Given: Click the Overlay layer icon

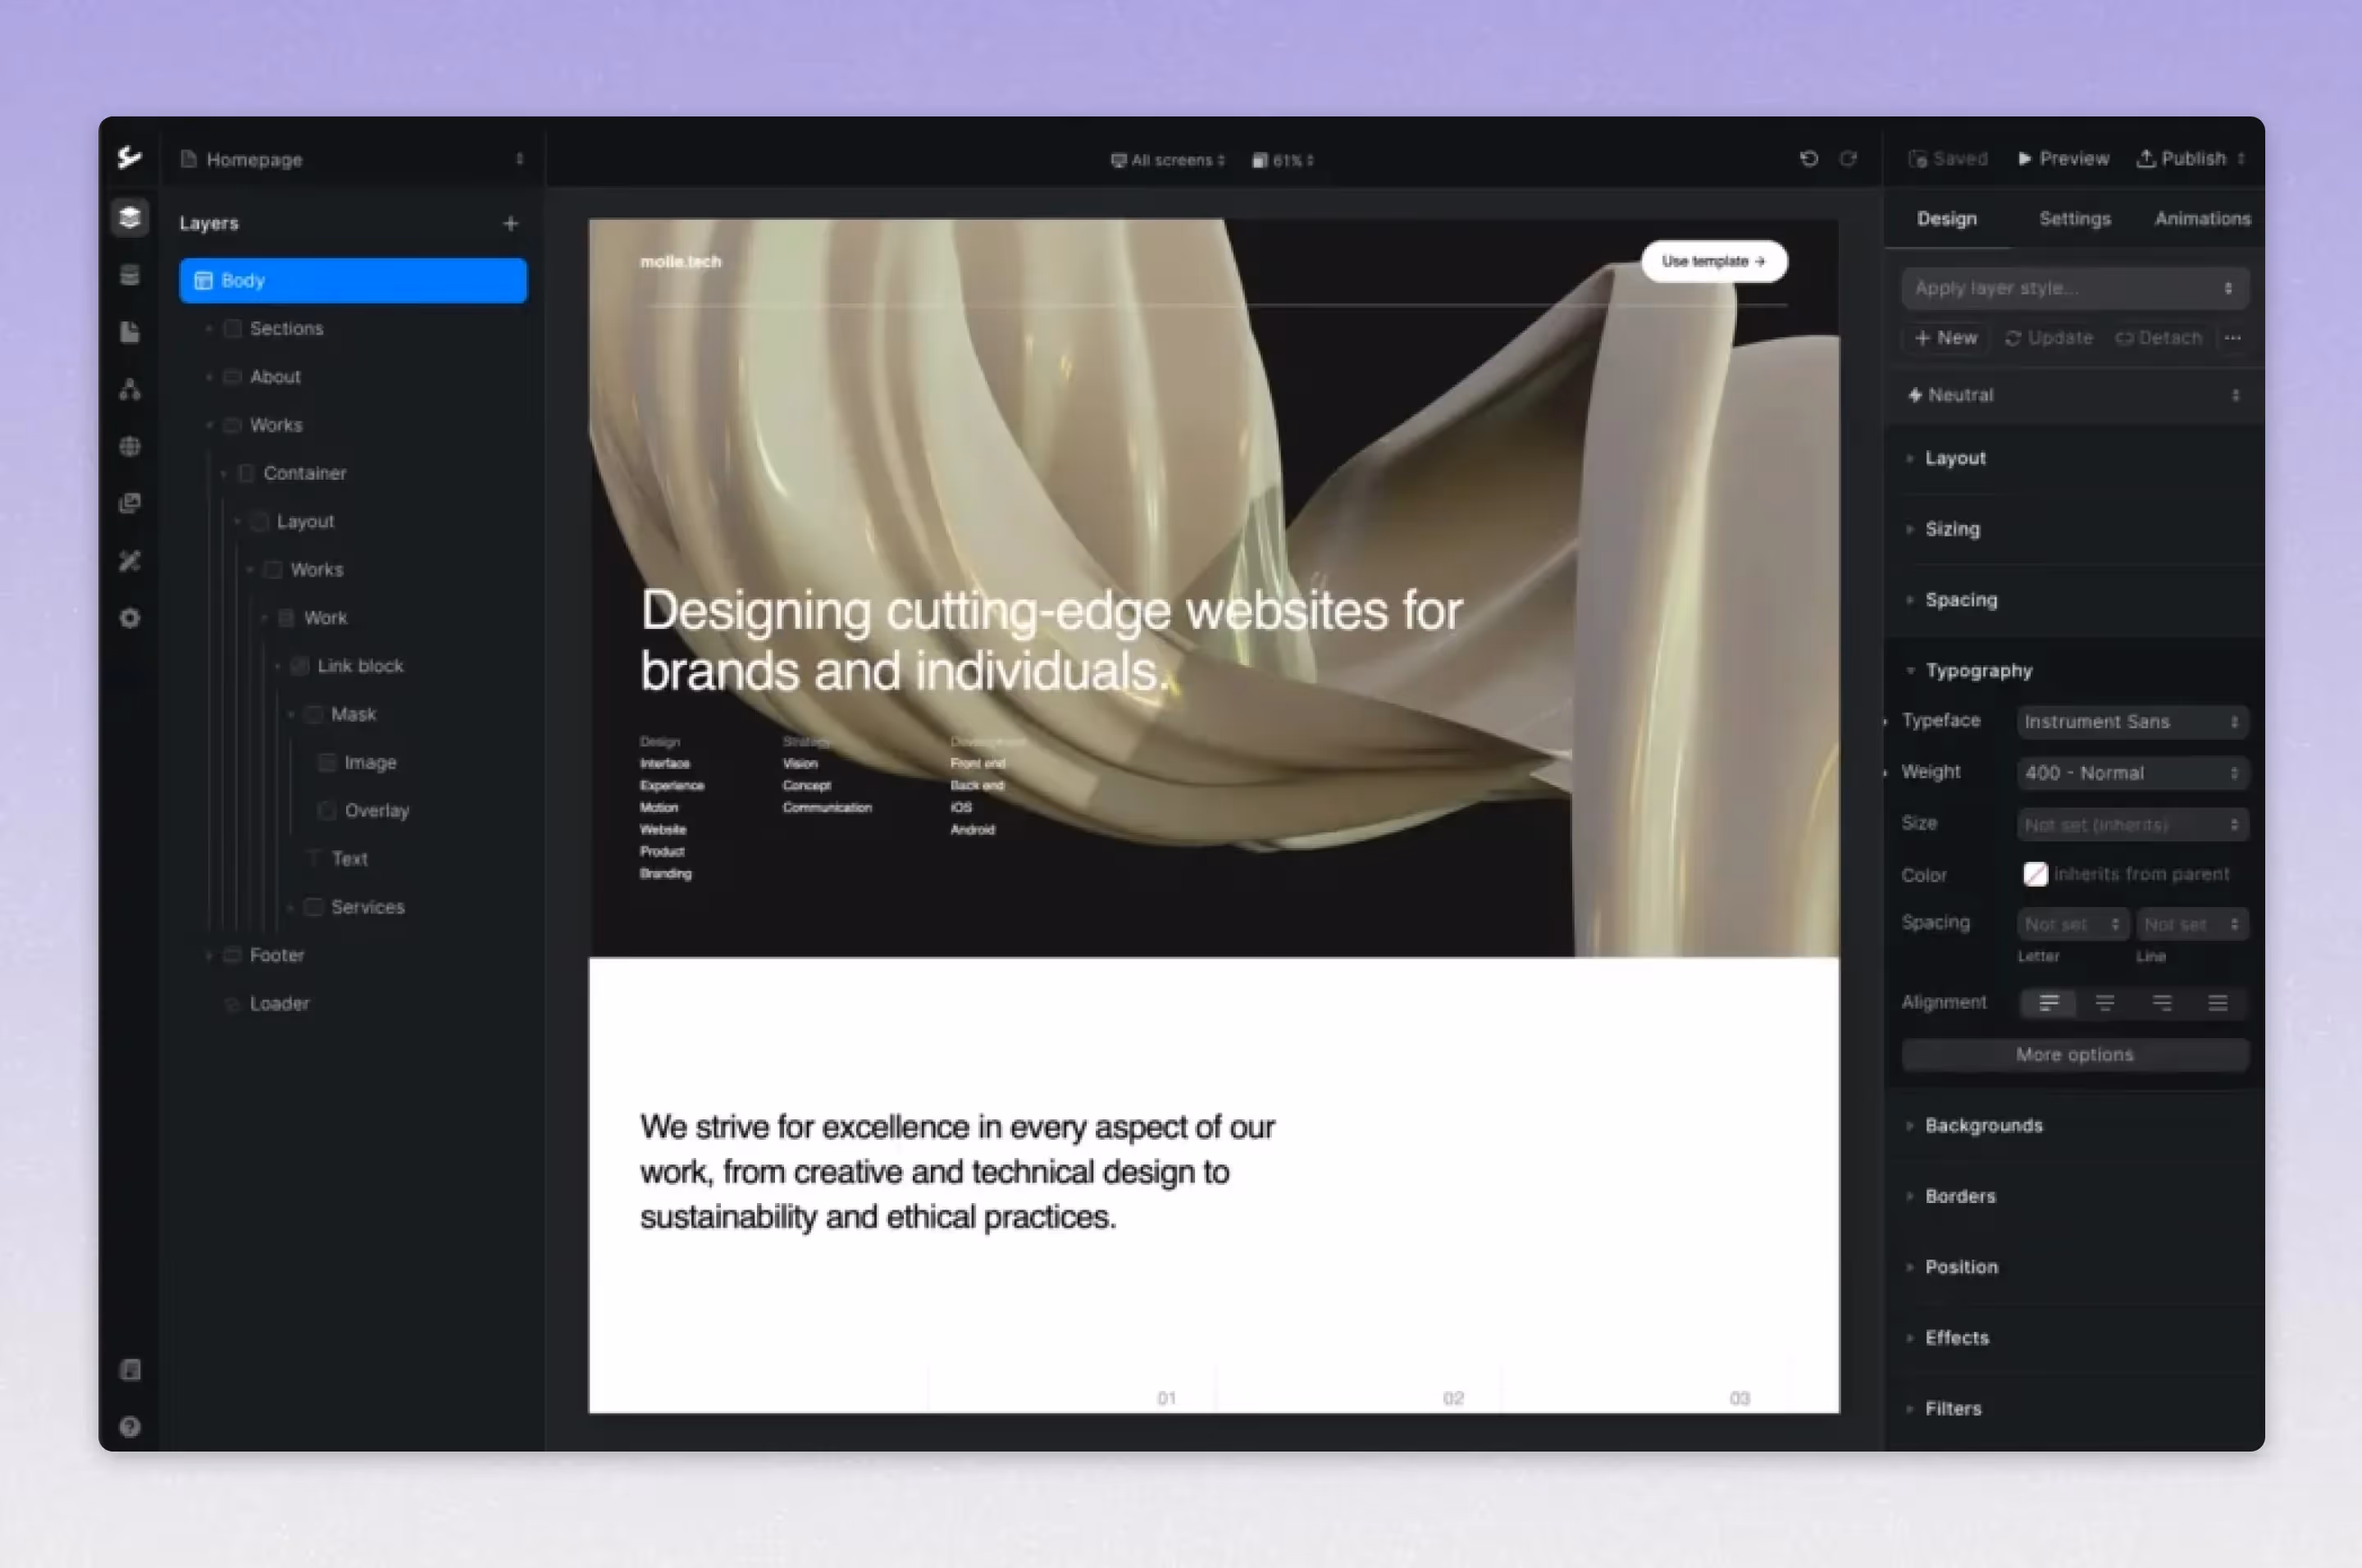Looking at the screenshot, I should point(327,810).
